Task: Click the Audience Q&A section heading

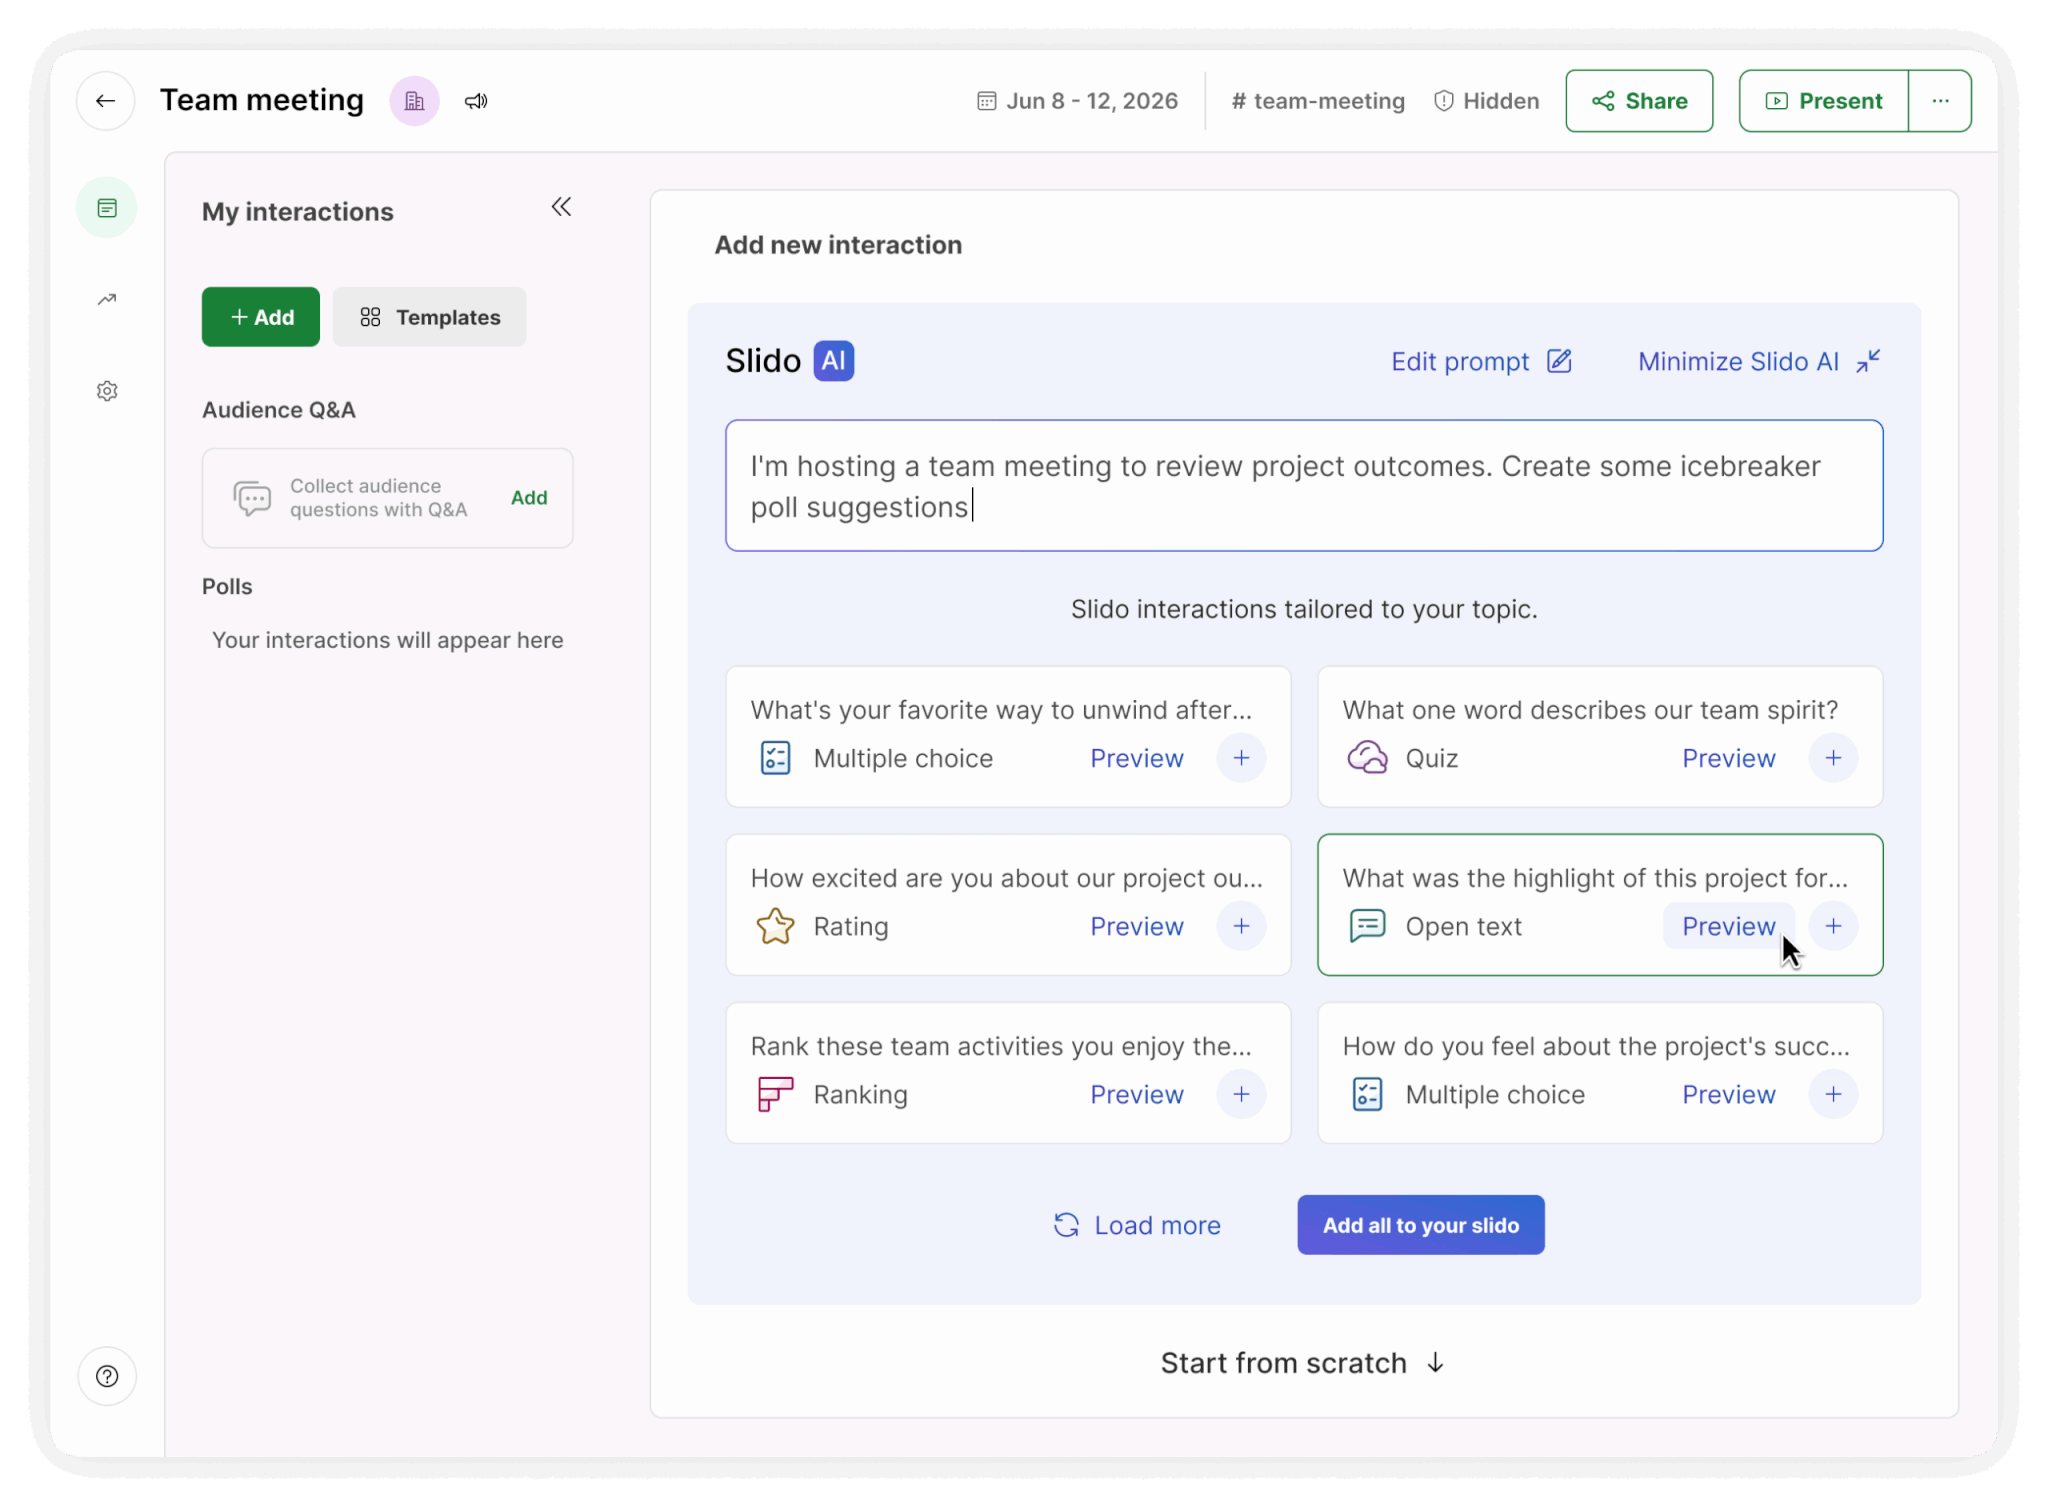Action: point(279,410)
